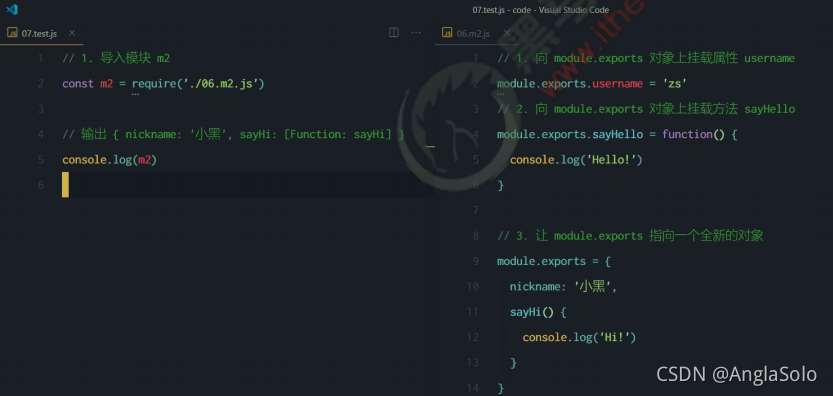Click 'username' in module.exports.username line
Viewport: 833px width, 396px height.
617,84
